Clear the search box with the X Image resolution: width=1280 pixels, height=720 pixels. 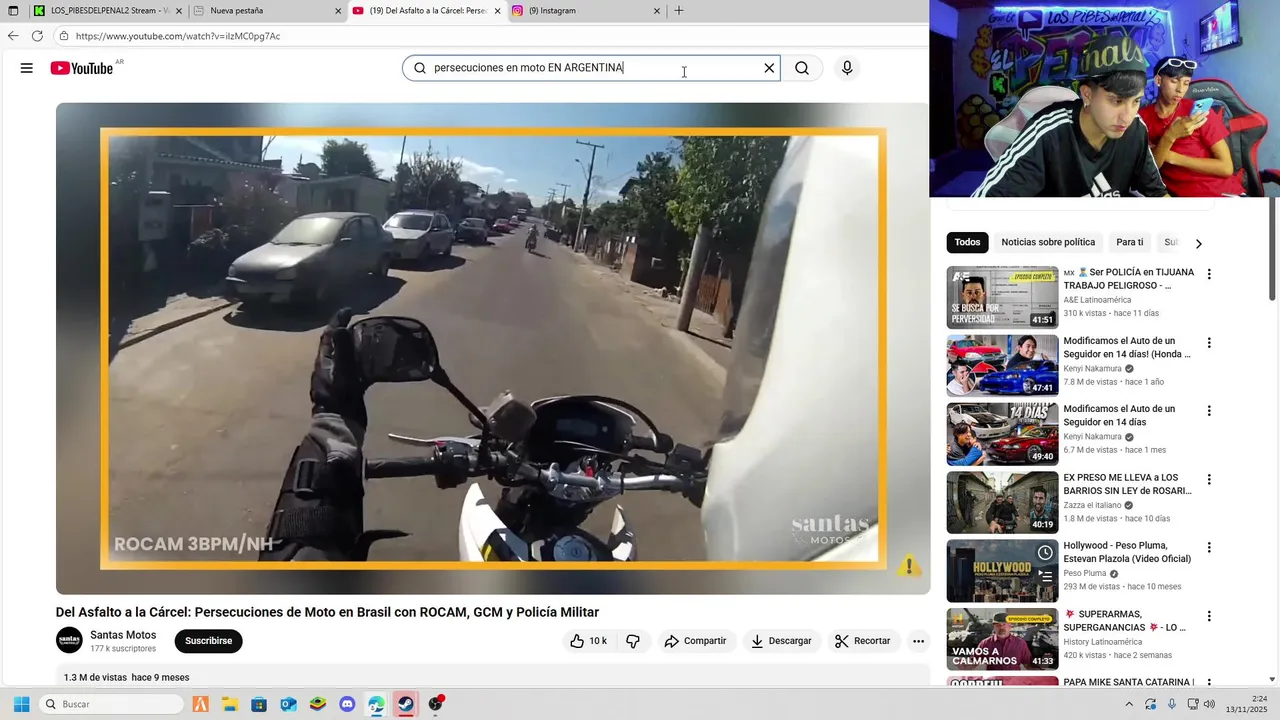coord(769,68)
